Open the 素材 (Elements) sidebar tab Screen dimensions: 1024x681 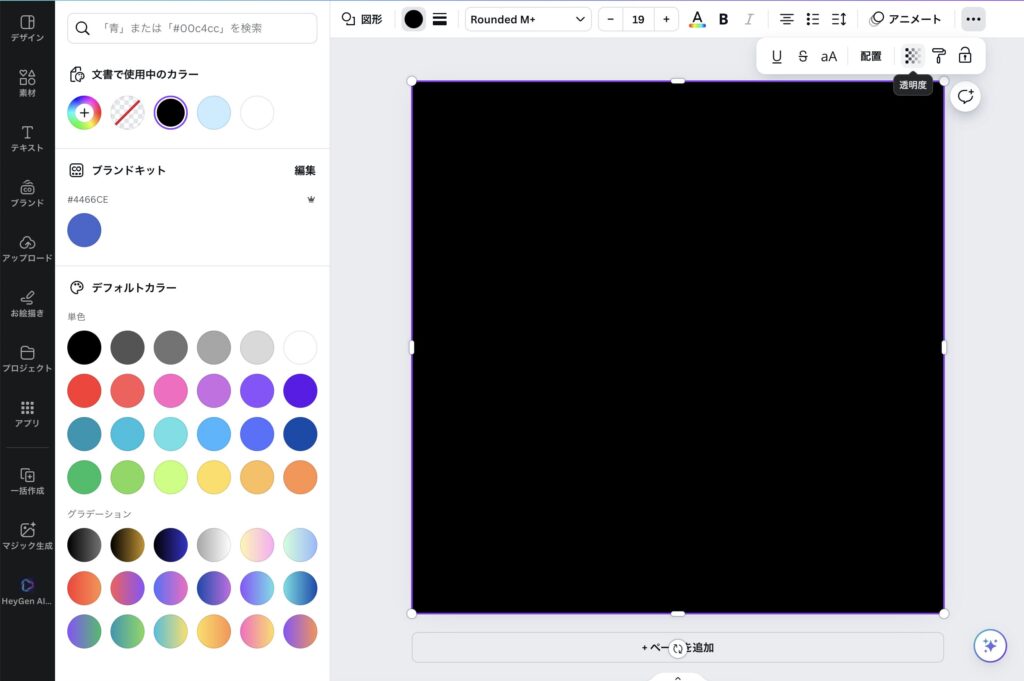point(27,83)
